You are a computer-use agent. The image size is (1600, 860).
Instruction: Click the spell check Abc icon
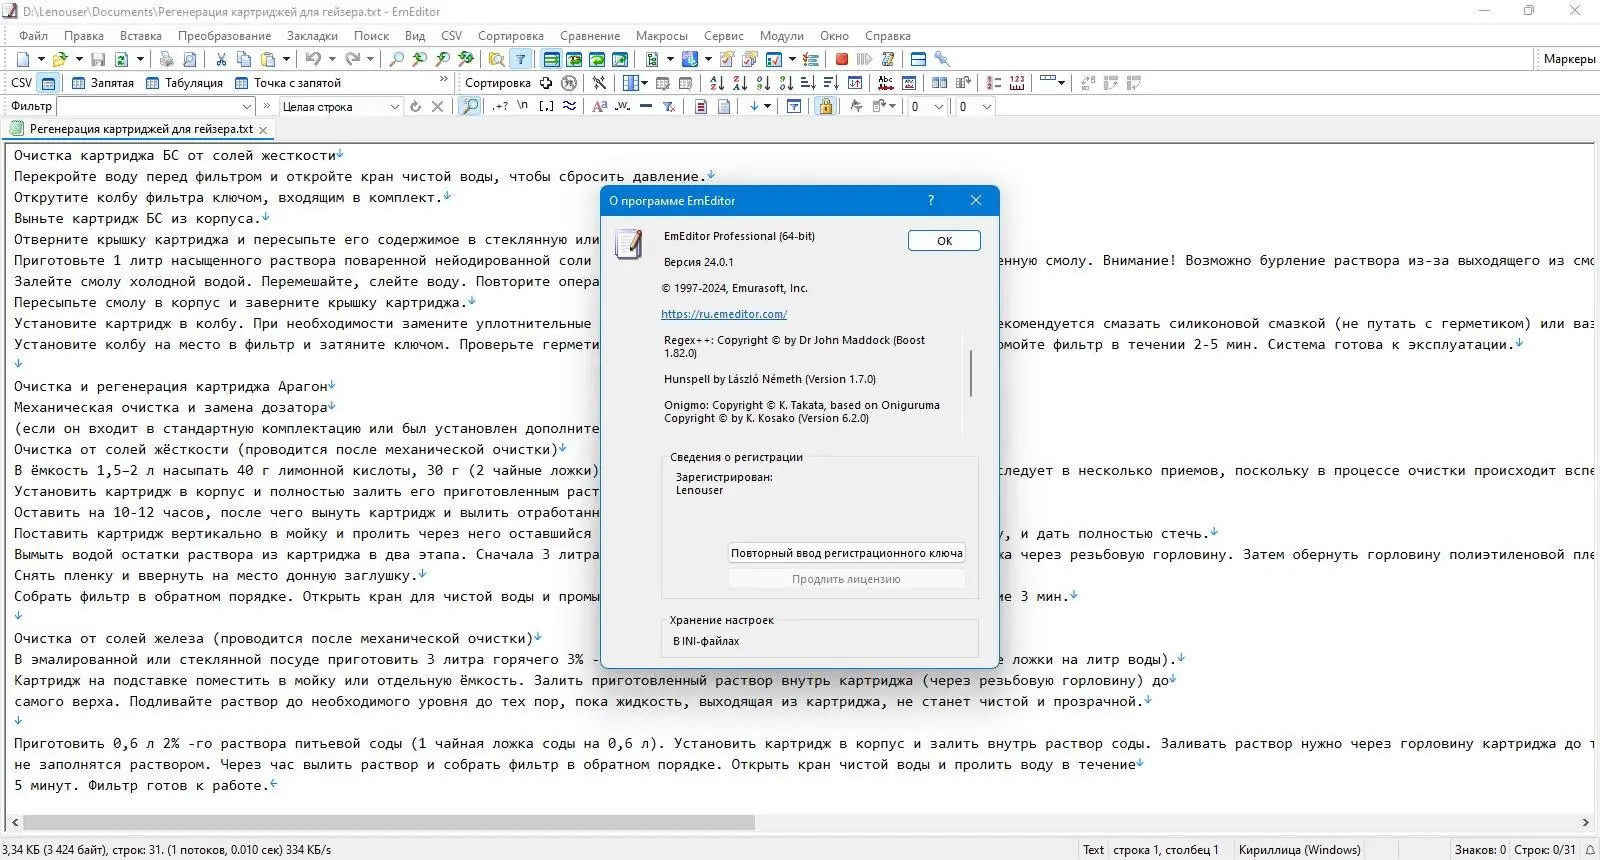pos(886,83)
